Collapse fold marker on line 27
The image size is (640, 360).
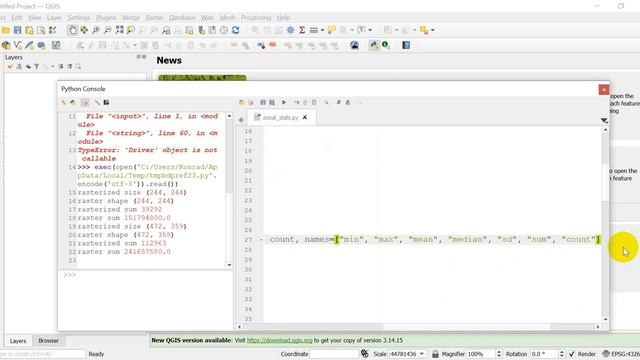coord(261,240)
